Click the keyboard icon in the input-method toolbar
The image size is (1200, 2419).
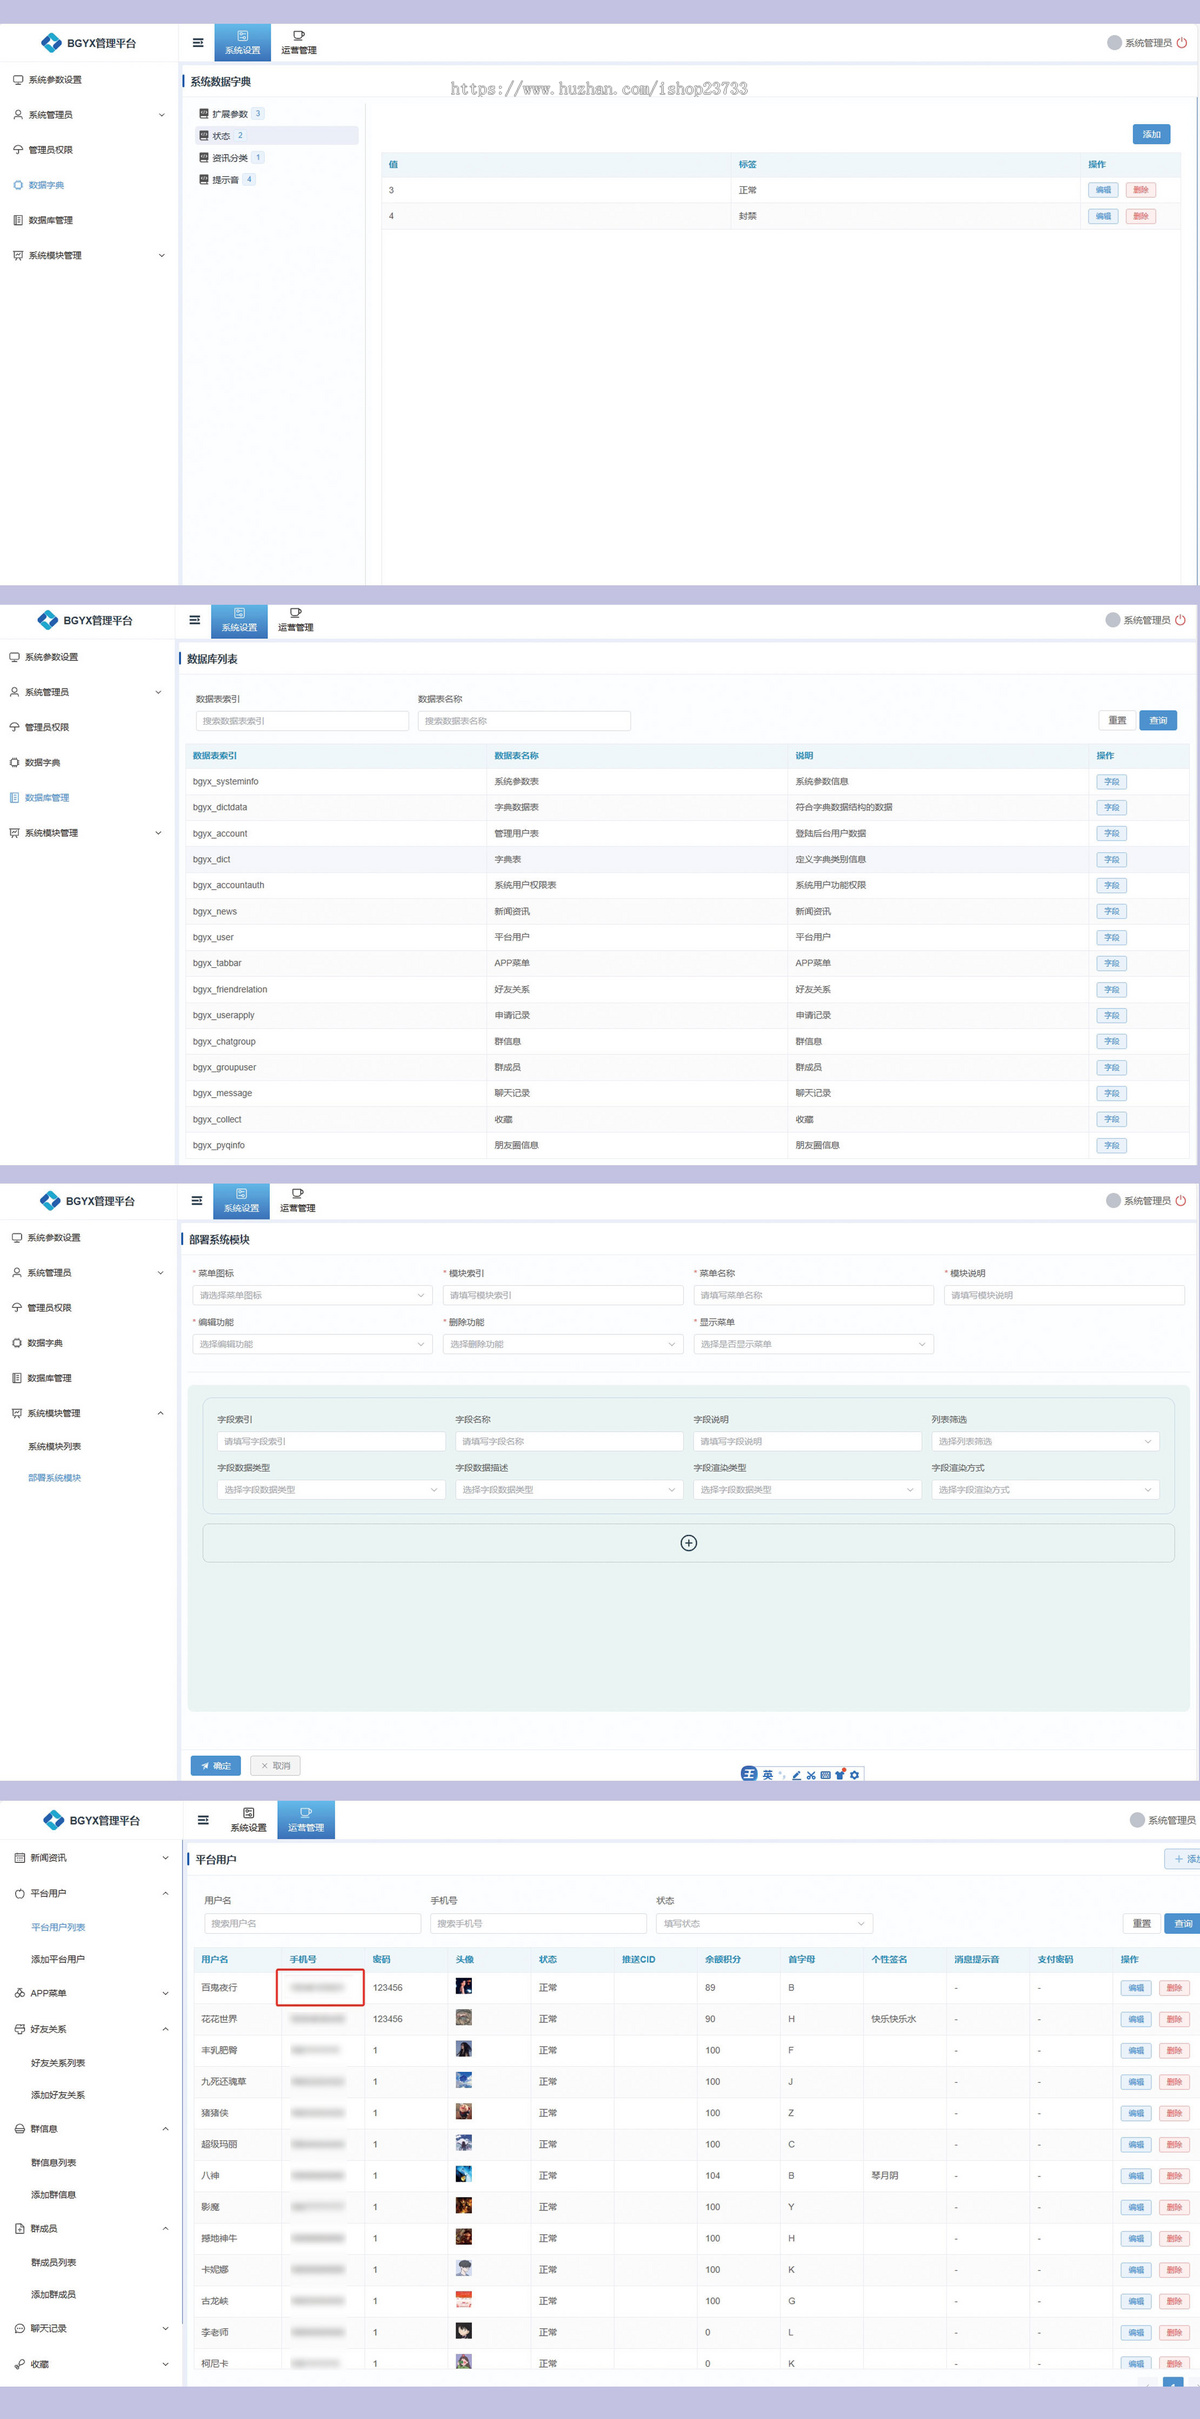click(x=825, y=1775)
